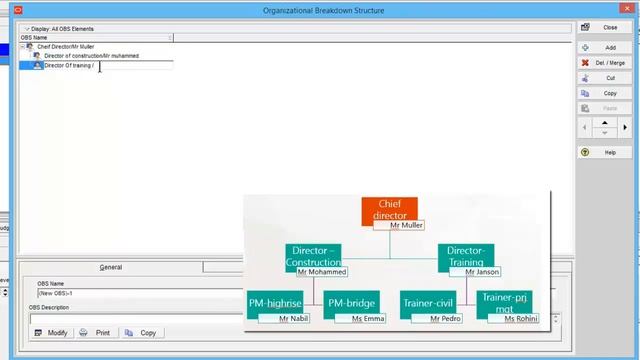The height and width of the screenshot is (360, 640).
Task: Click the red X Del/Merge icon
Action: (585, 63)
